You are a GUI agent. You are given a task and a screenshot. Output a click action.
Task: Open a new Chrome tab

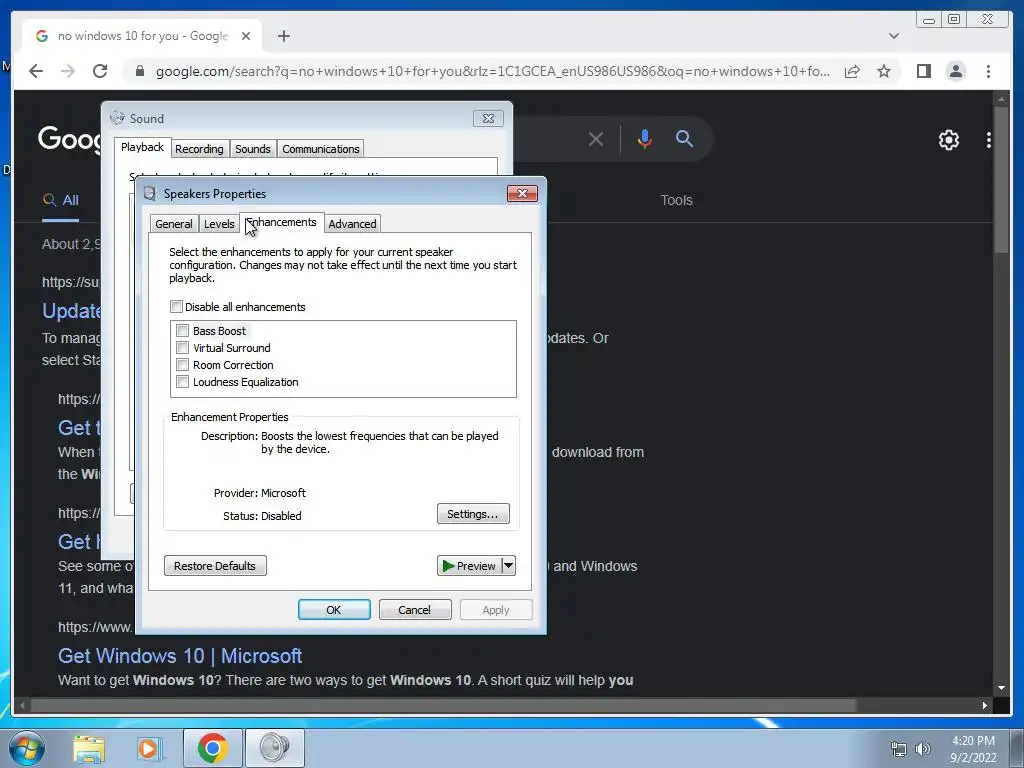283,36
